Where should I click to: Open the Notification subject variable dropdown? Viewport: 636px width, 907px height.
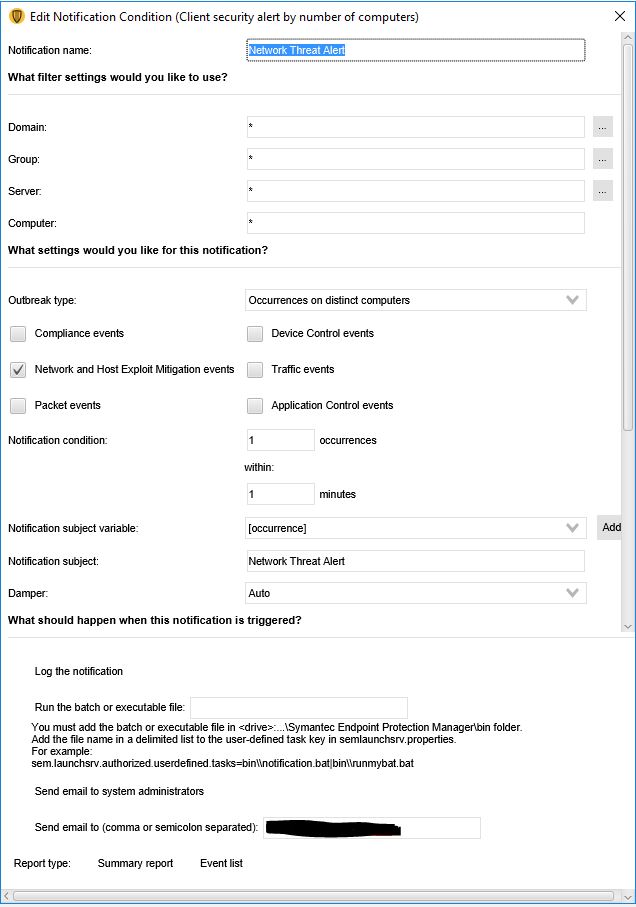pos(571,527)
